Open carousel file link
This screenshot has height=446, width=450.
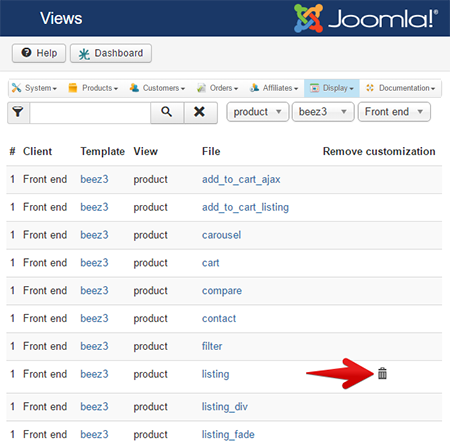pyautogui.click(x=221, y=235)
